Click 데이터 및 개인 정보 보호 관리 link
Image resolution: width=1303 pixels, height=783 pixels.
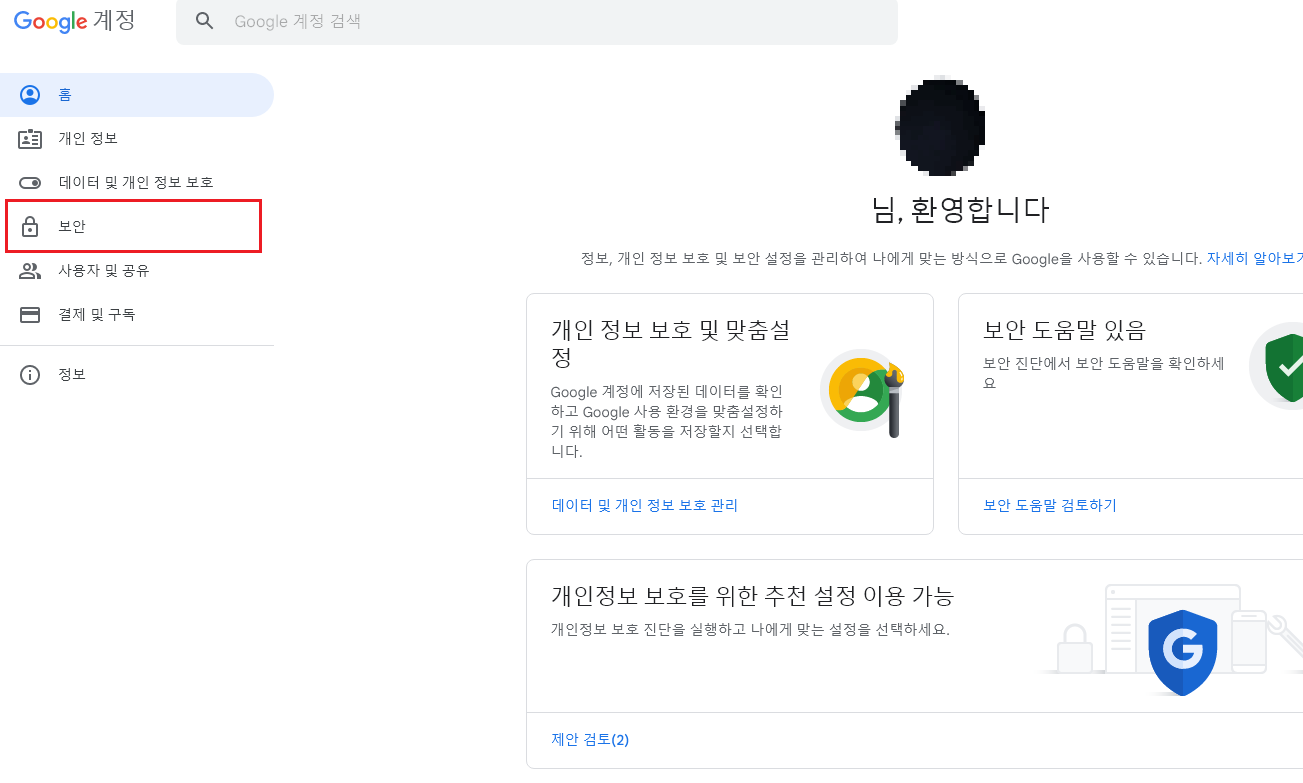(645, 506)
